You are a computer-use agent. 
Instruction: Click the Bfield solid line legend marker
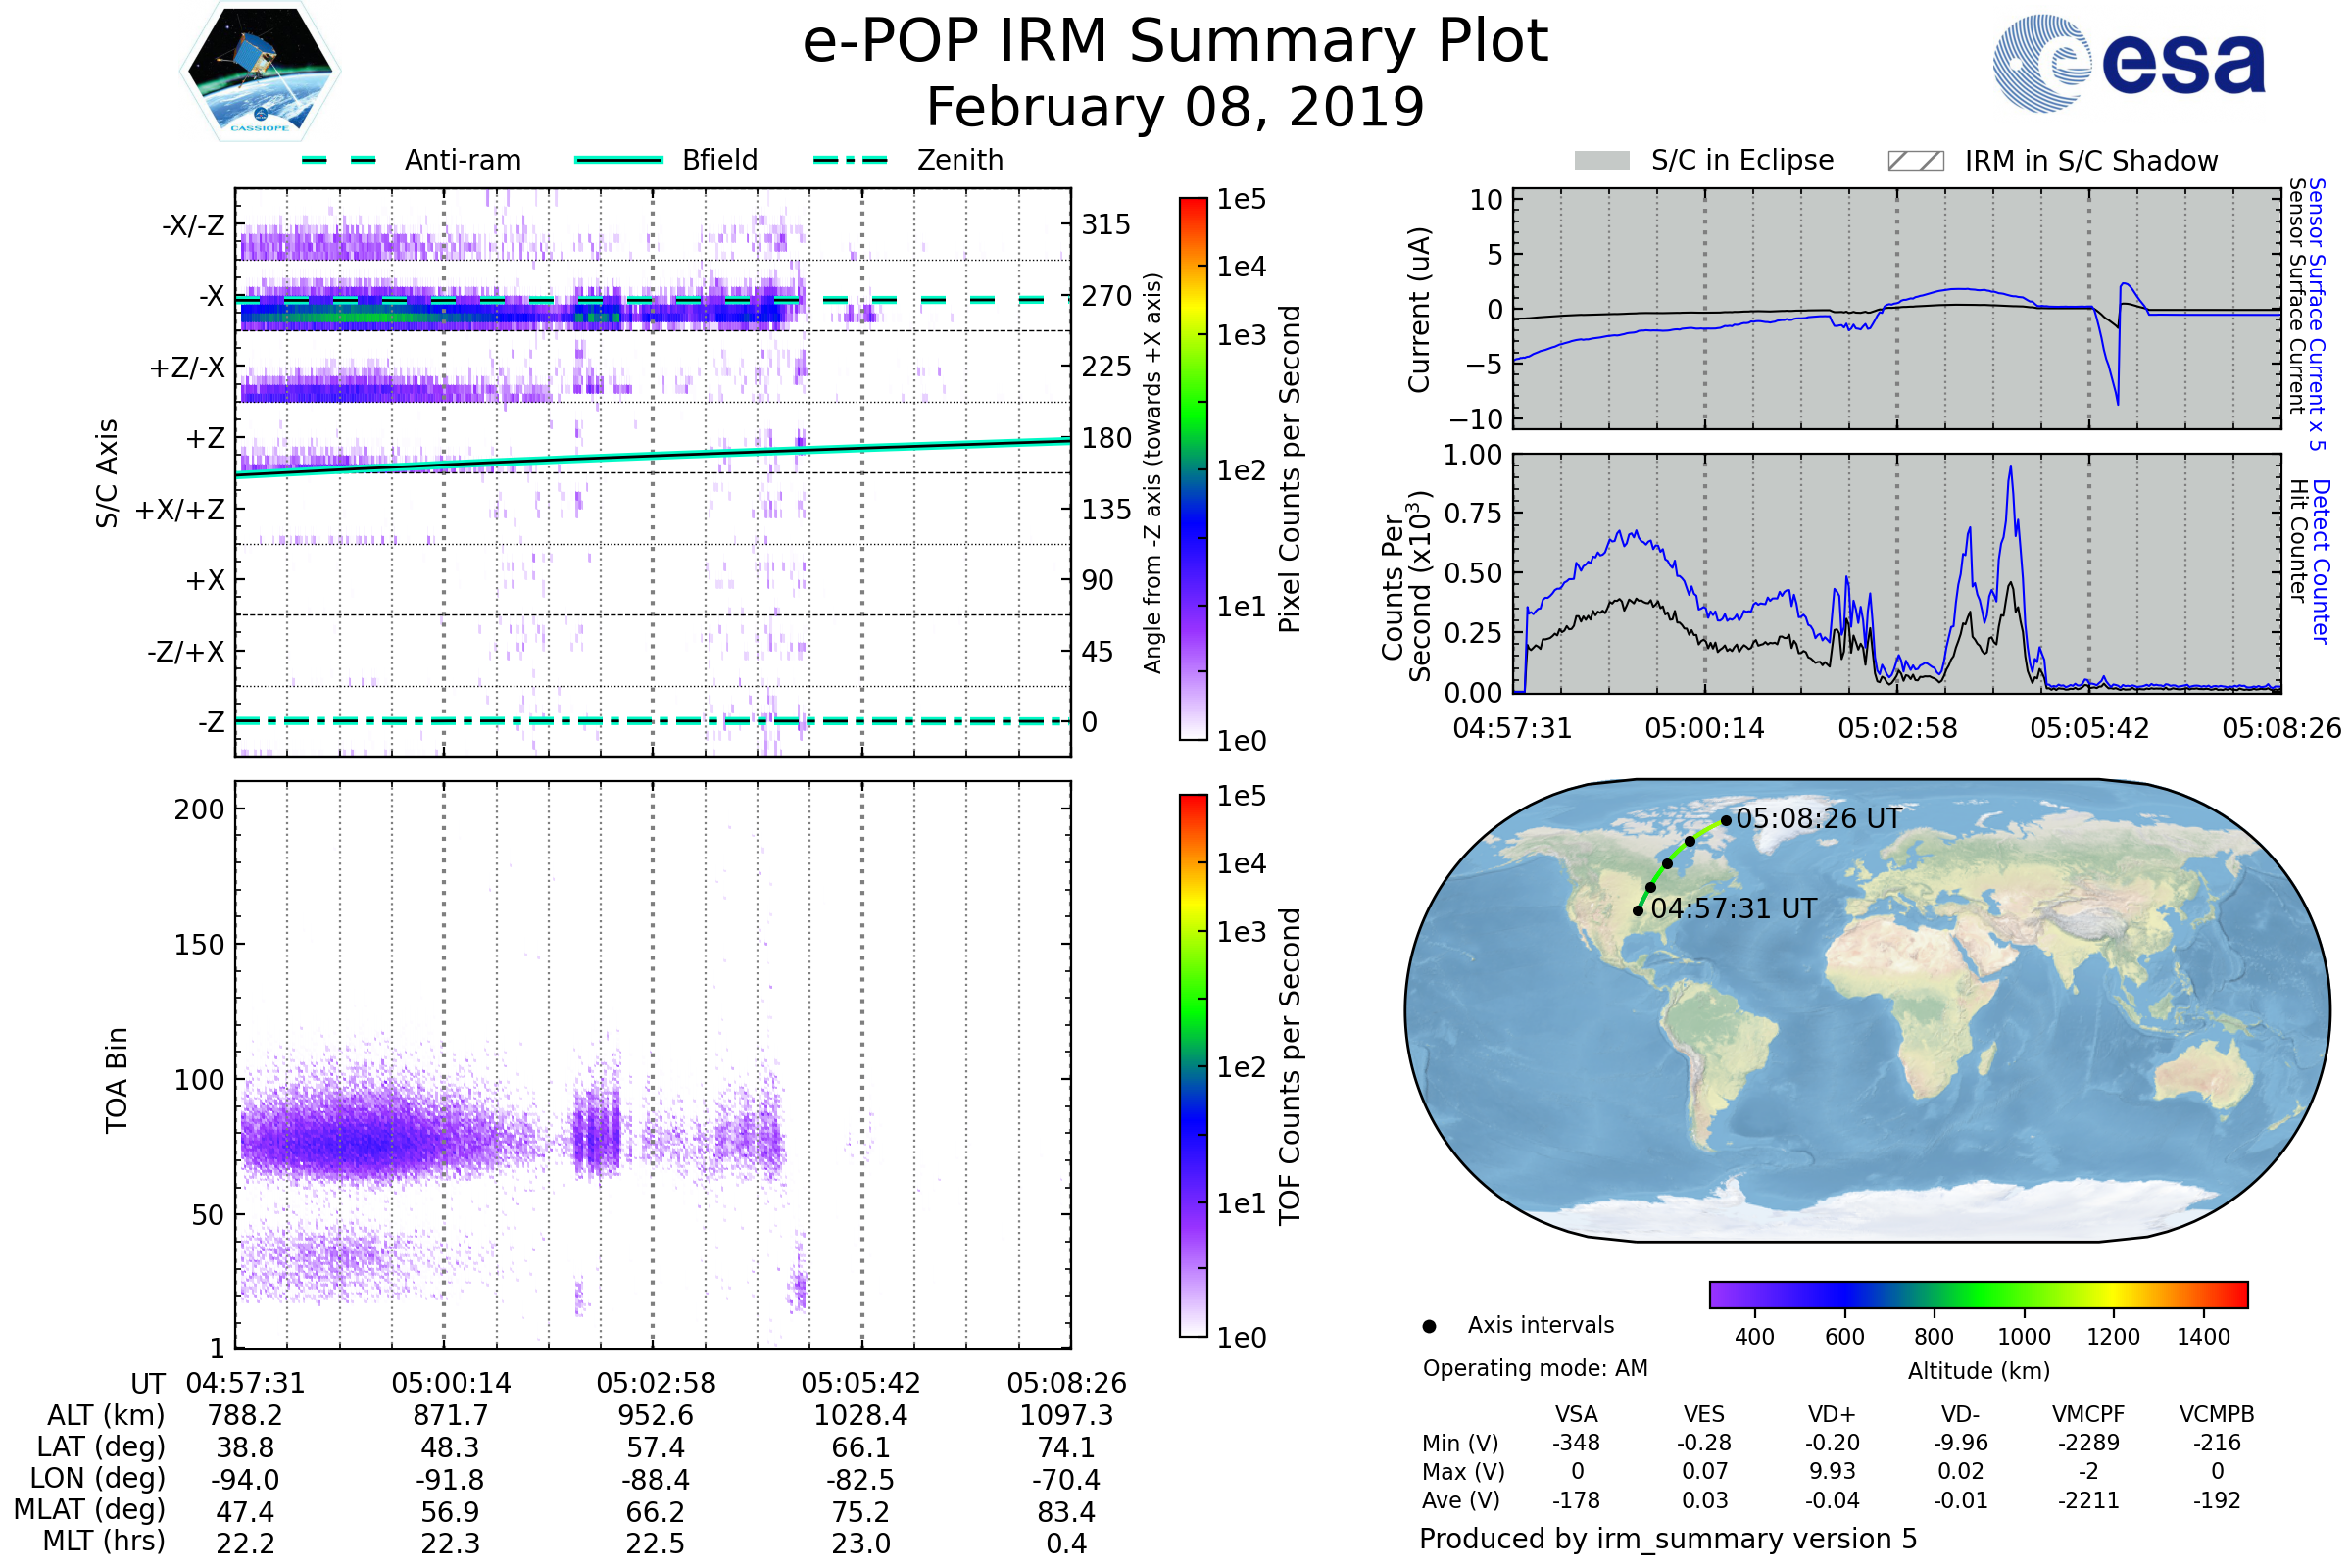[x=618, y=160]
